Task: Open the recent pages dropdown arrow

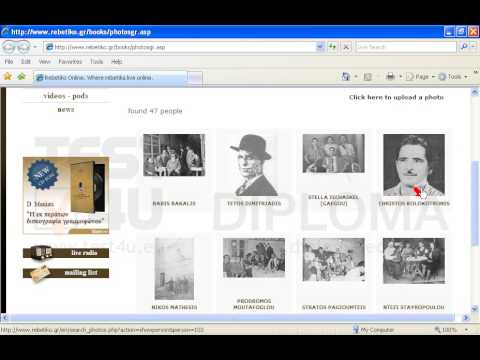Action: pyautogui.click(x=35, y=47)
